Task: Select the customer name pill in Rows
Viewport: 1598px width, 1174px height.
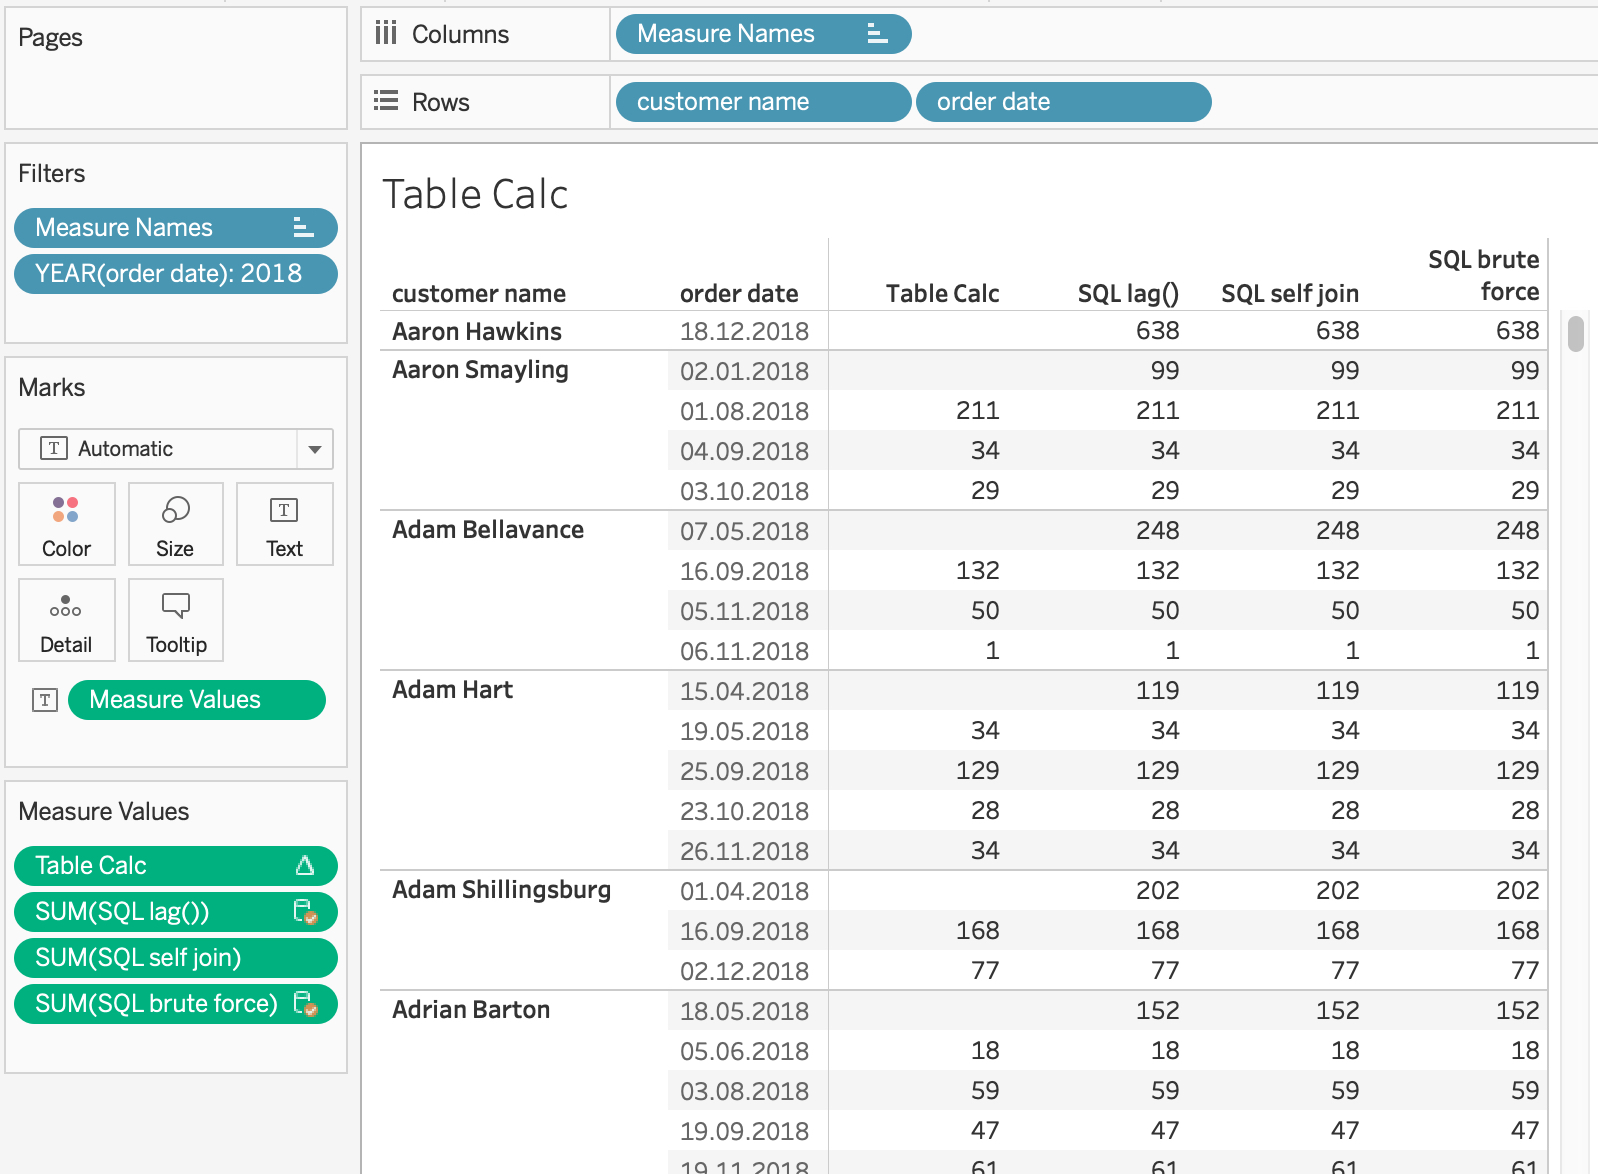Action: click(x=763, y=102)
